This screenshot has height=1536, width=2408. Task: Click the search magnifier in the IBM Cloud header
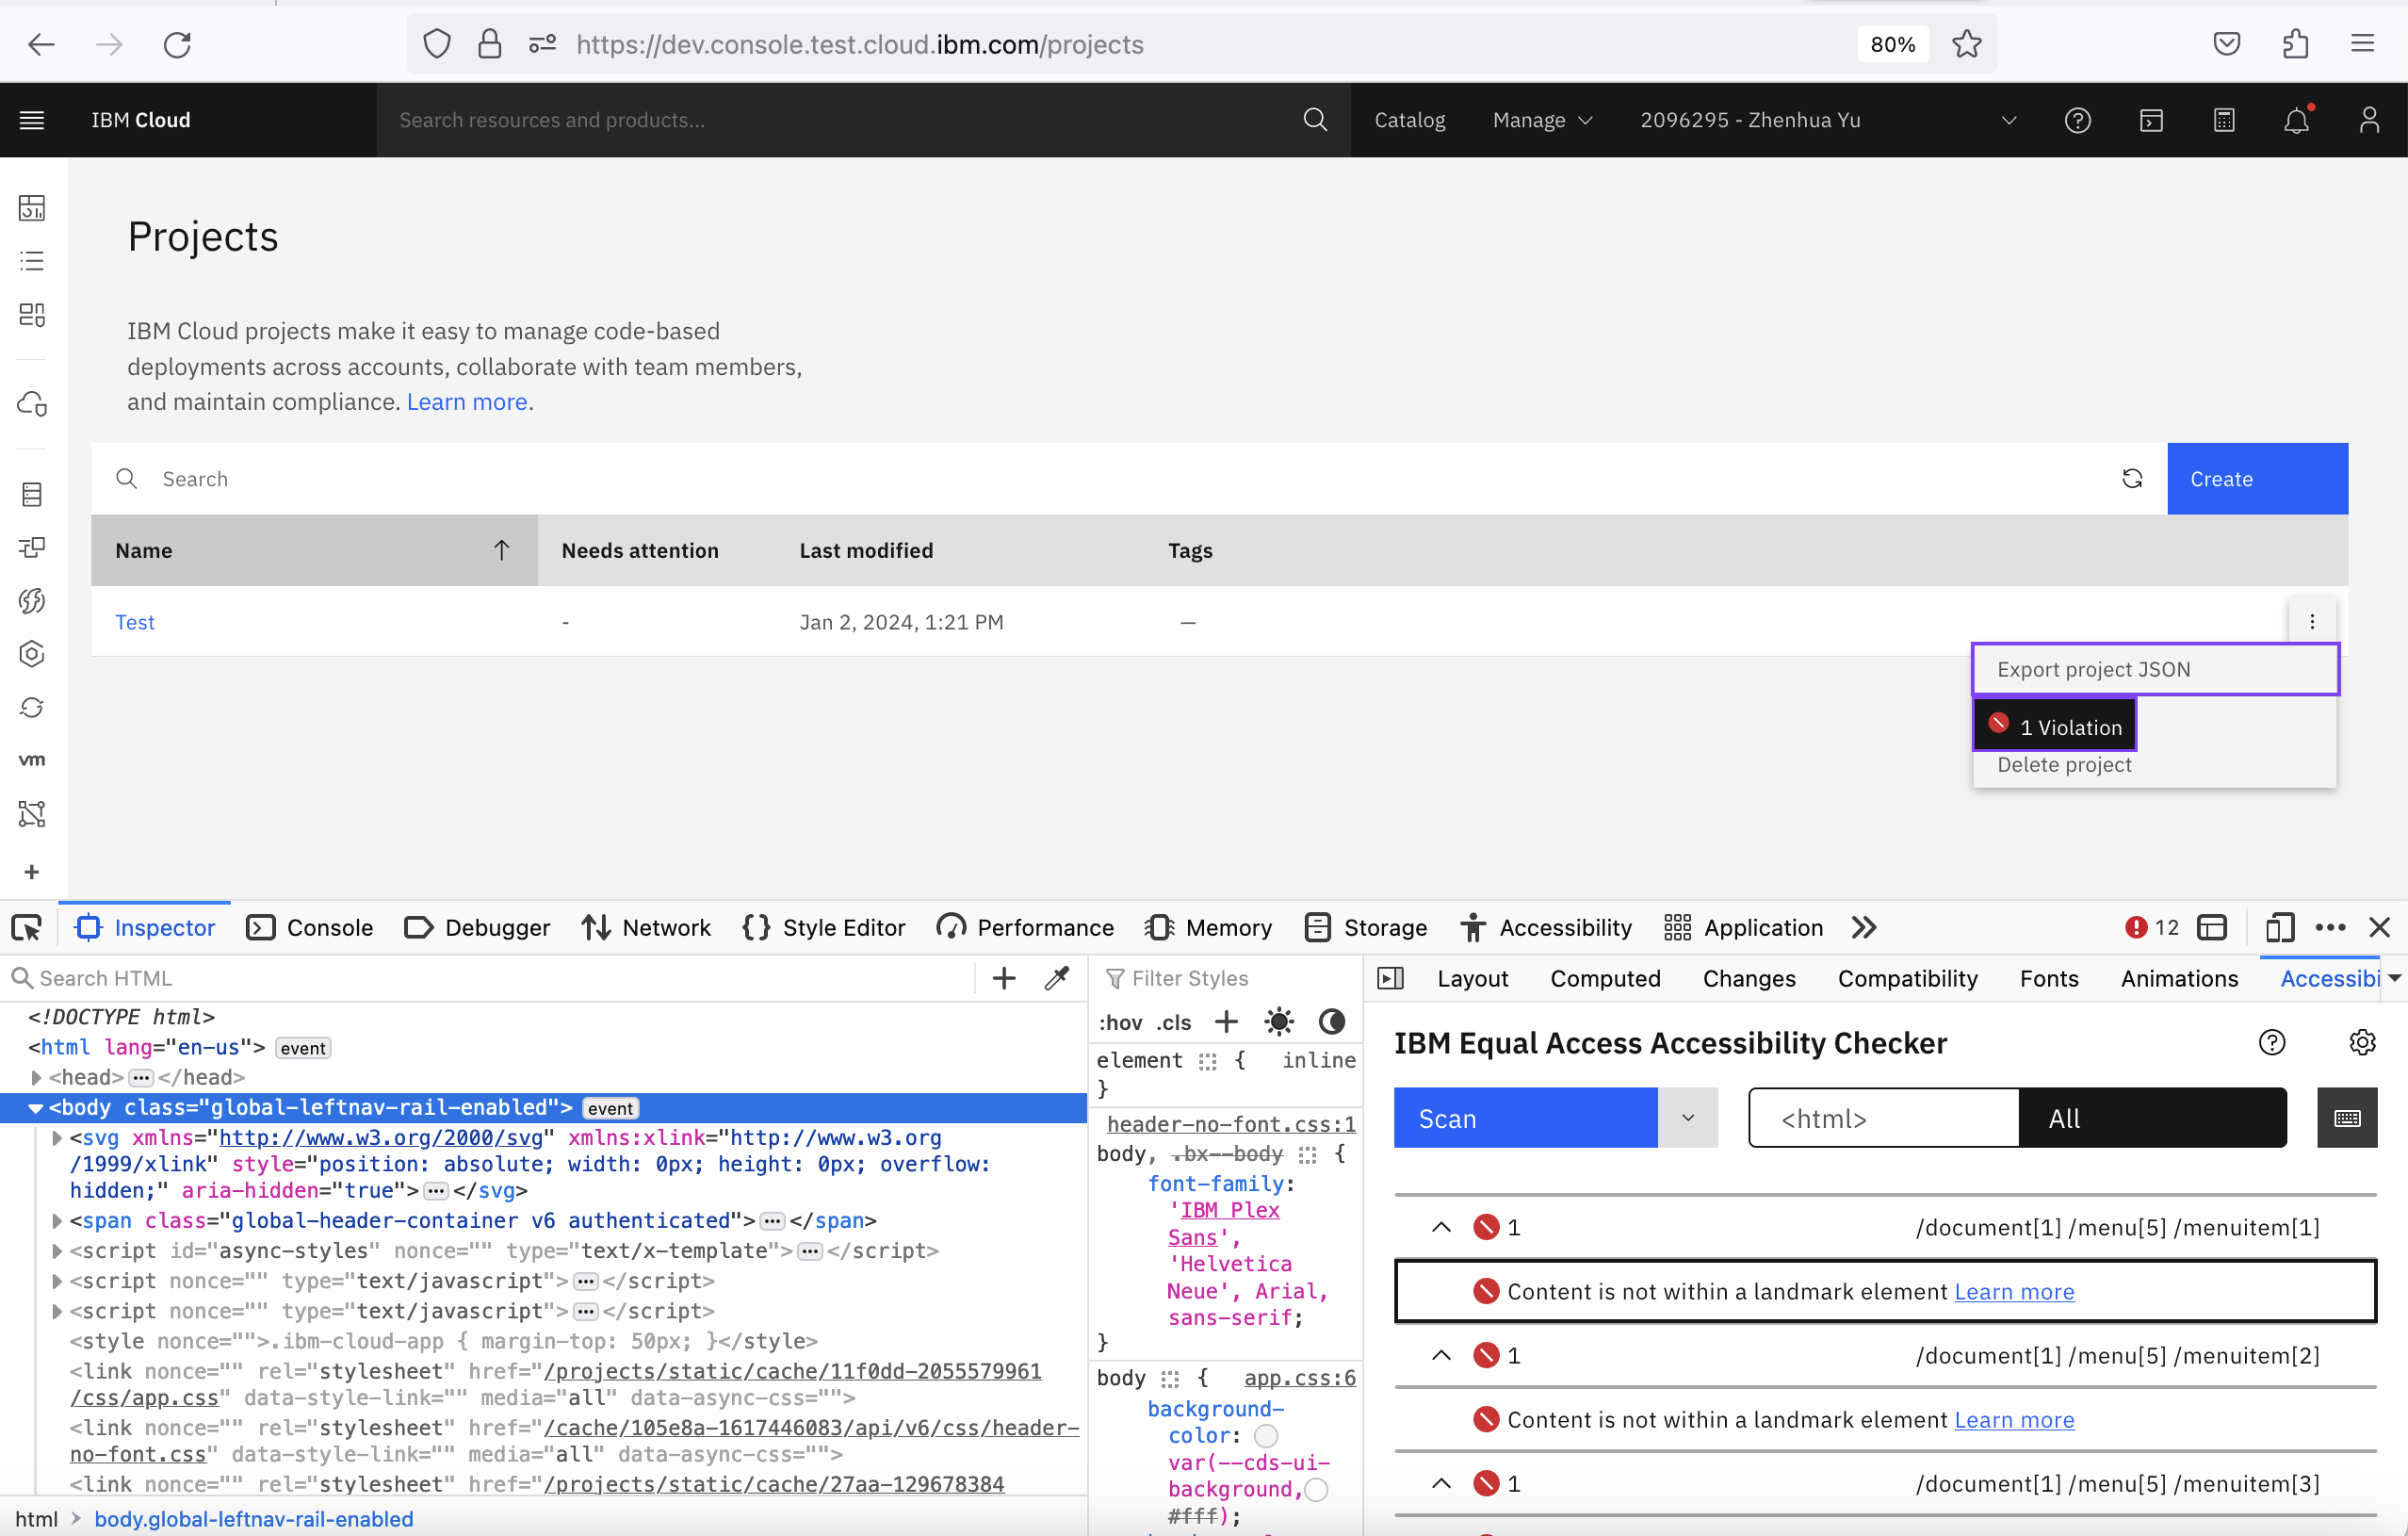pyautogui.click(x=1315, y=120)
